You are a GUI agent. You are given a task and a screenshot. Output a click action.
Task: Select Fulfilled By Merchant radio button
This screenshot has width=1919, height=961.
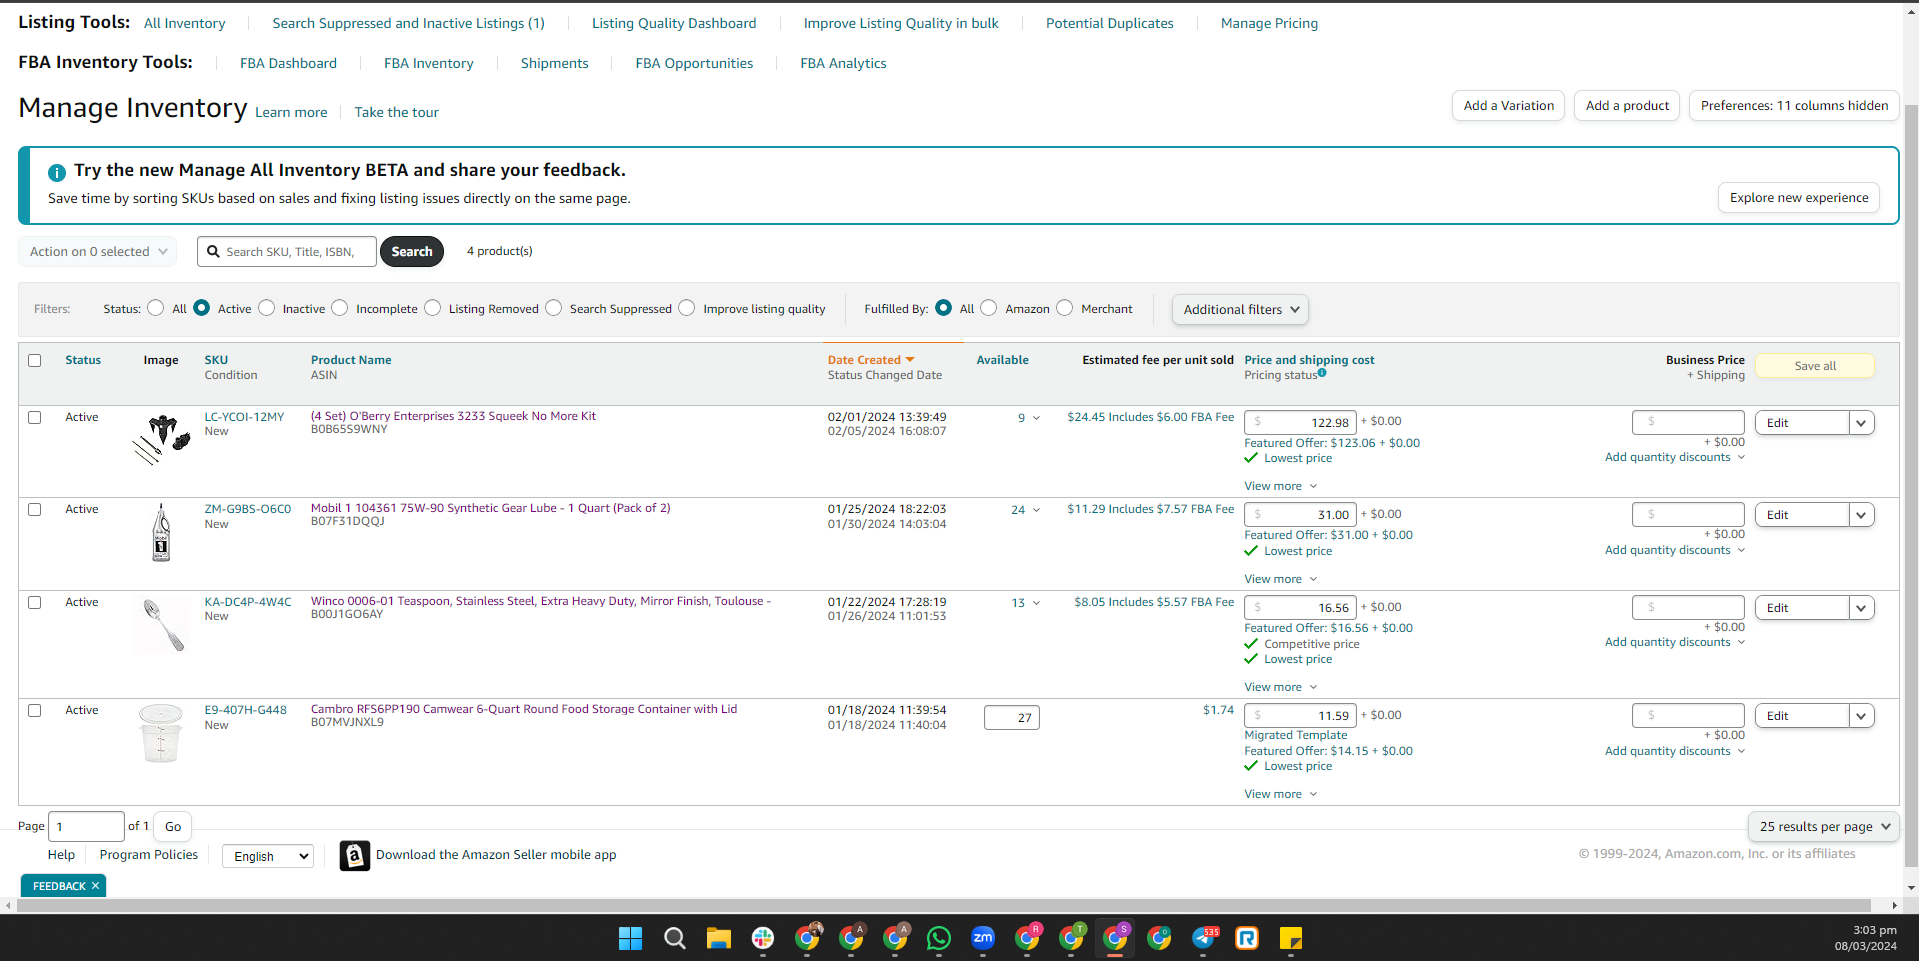(x=1065, y=308)
